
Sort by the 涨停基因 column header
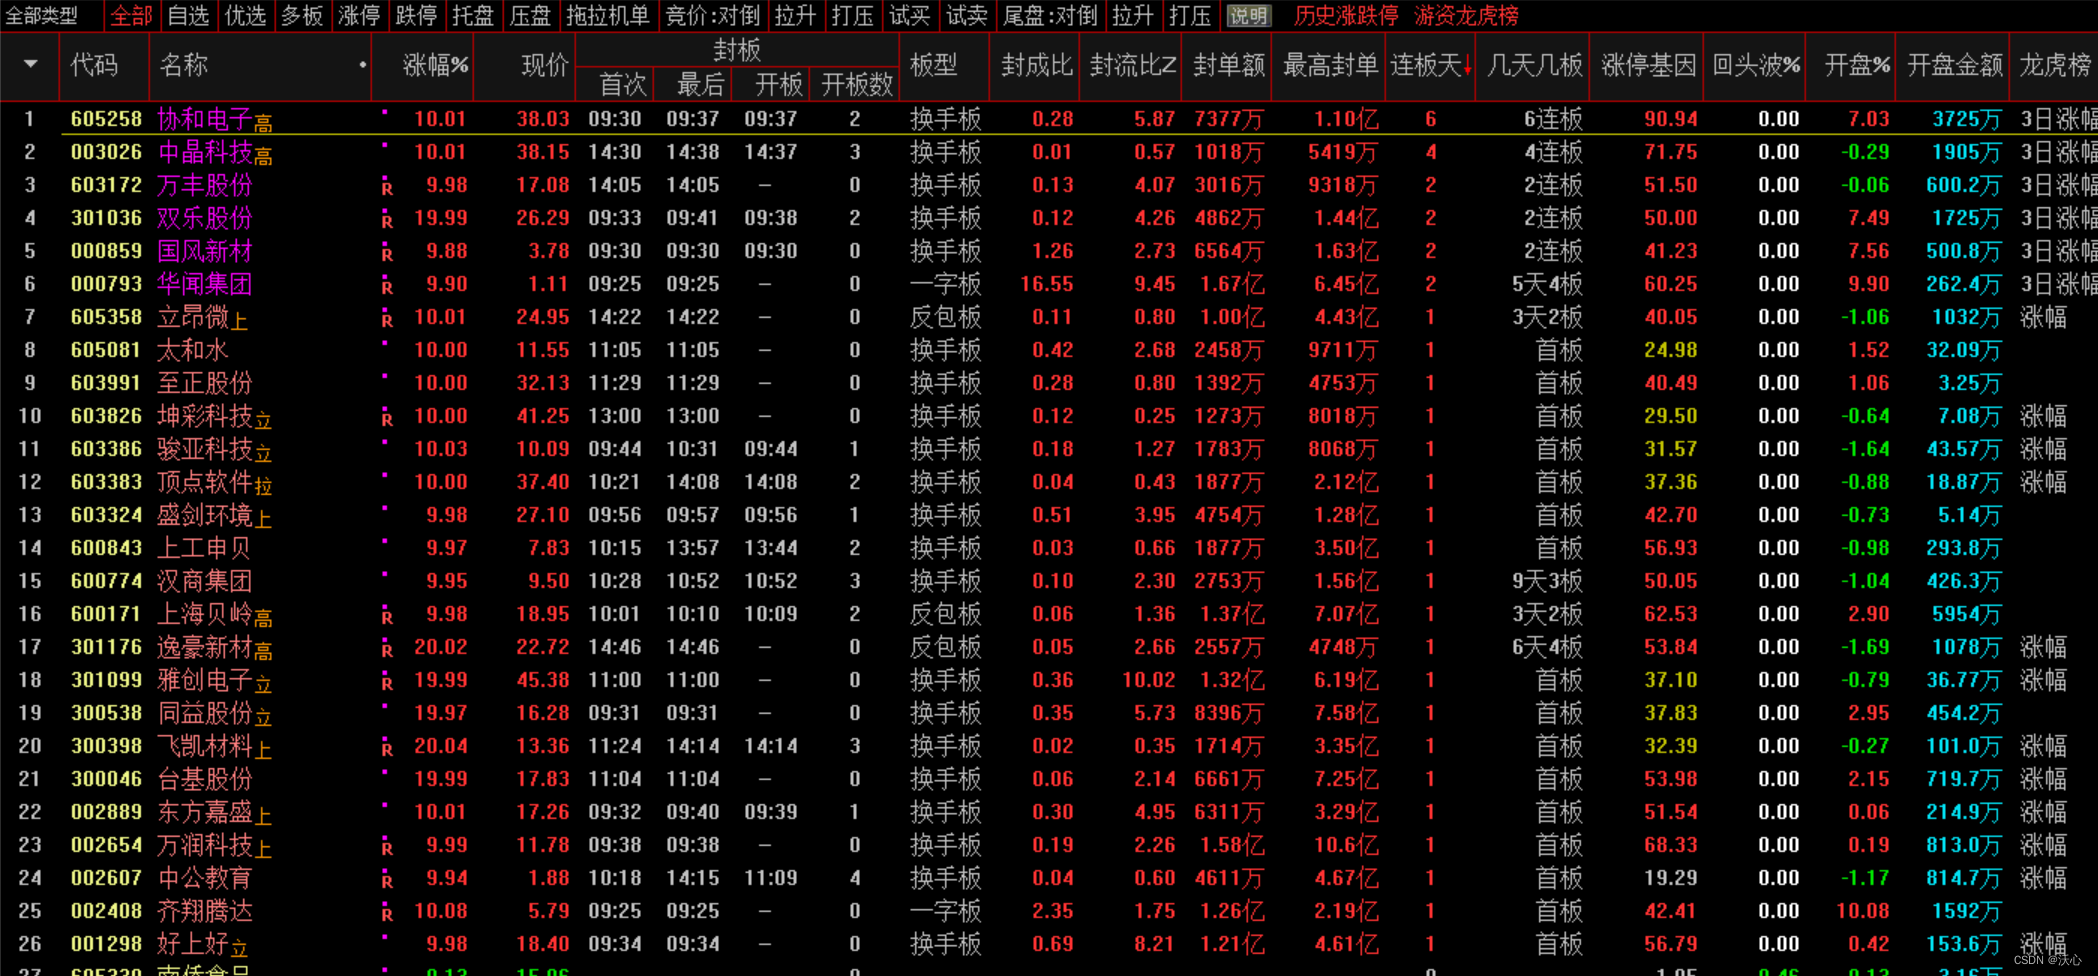point(1648,65)
